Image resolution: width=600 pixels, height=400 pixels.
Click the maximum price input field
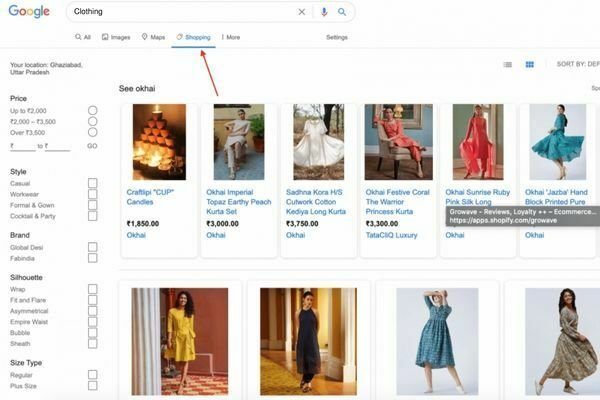(57, 146)
